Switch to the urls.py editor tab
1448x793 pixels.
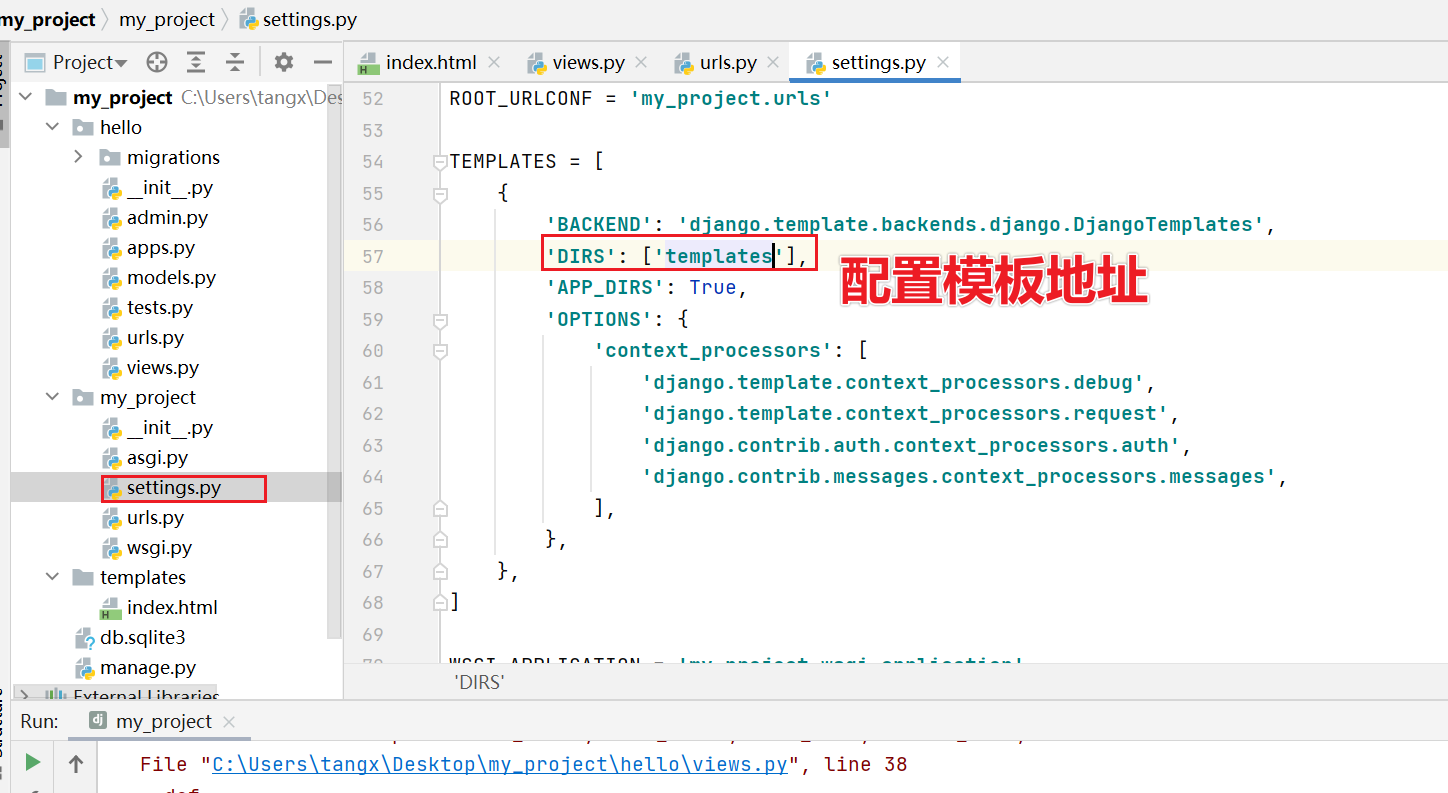(x=728, y=62)
